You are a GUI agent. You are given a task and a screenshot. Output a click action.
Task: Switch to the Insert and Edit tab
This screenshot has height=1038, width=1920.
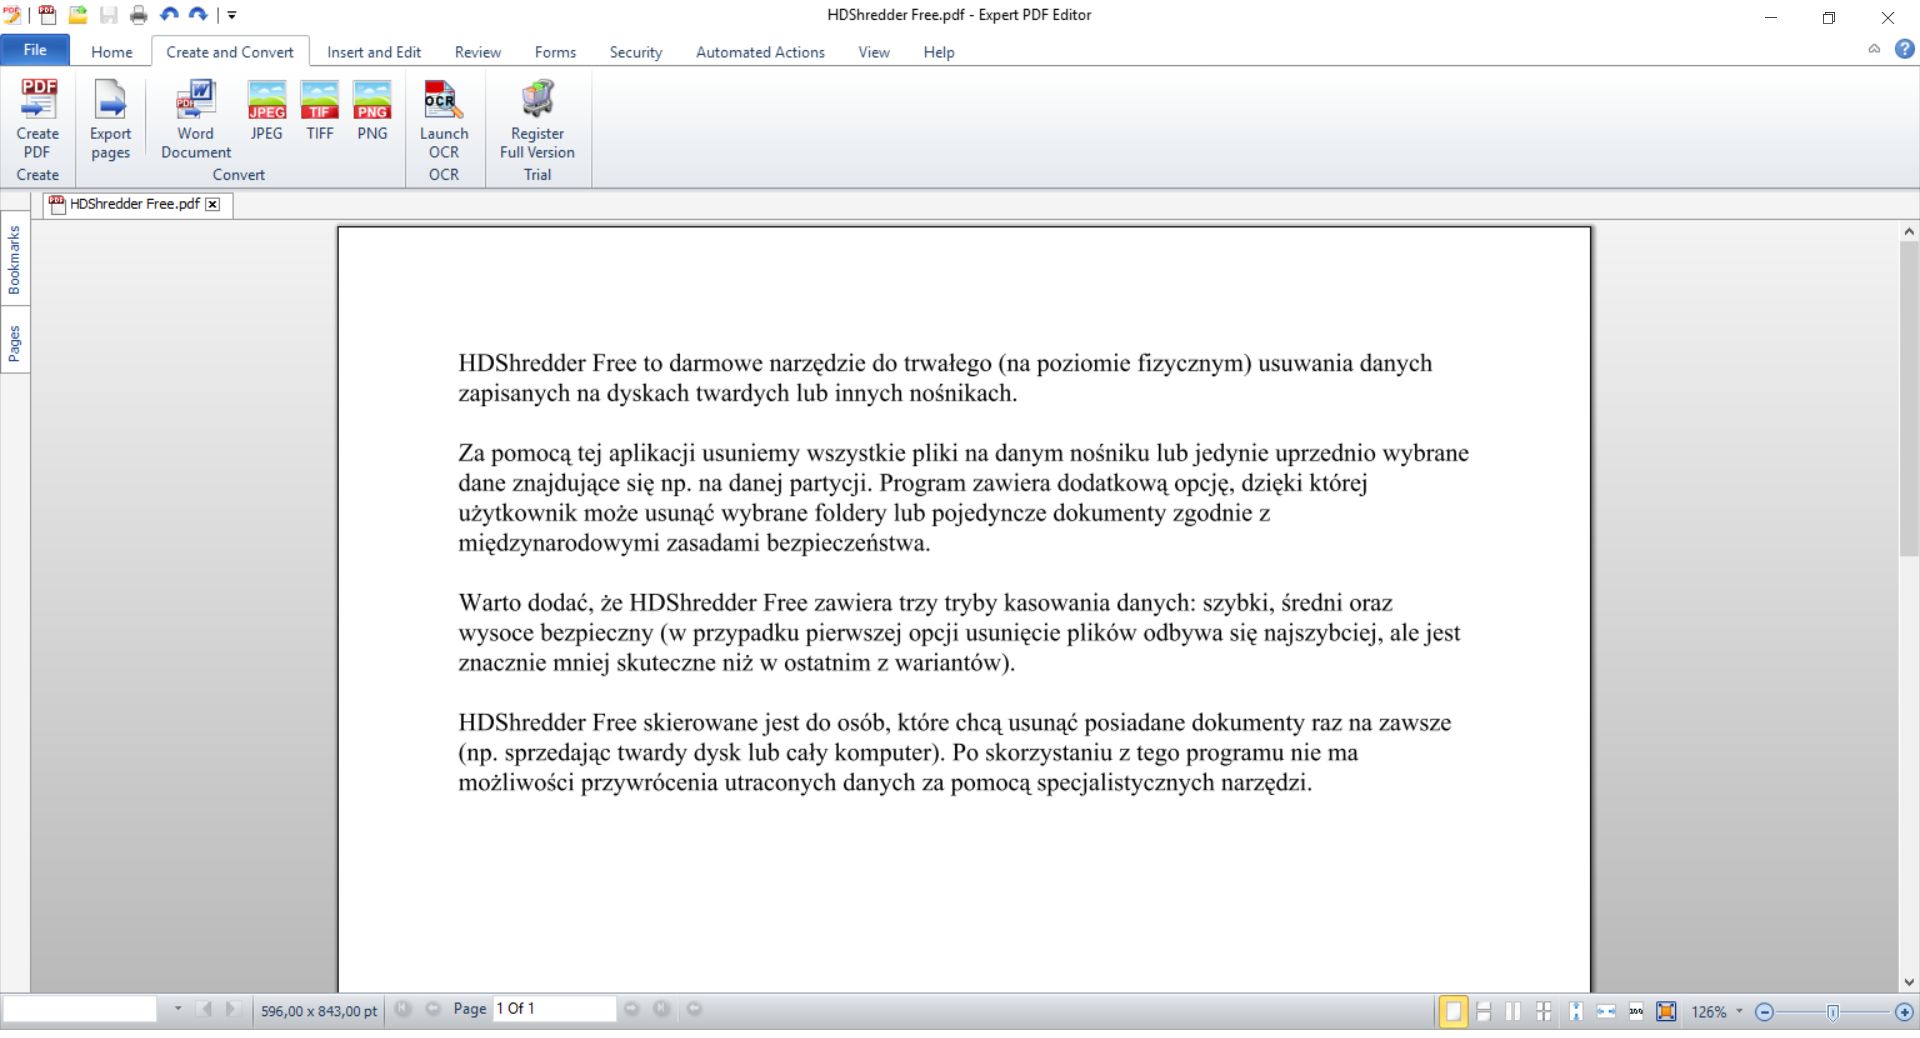point(373,52)
